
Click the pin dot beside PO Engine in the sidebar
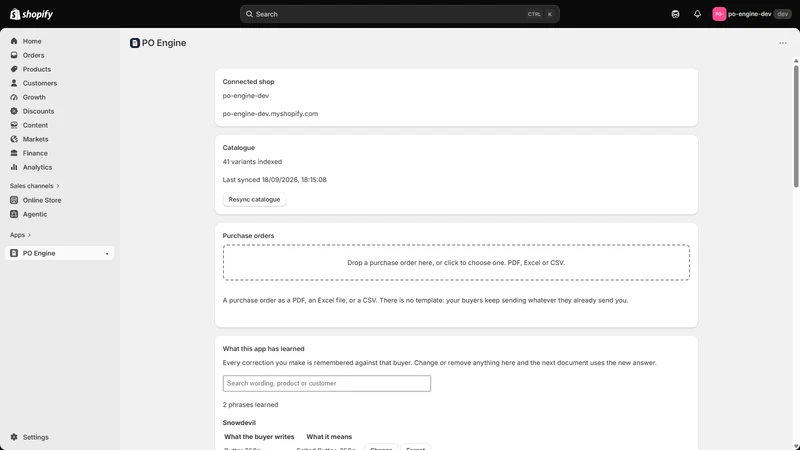pos(107,254)
